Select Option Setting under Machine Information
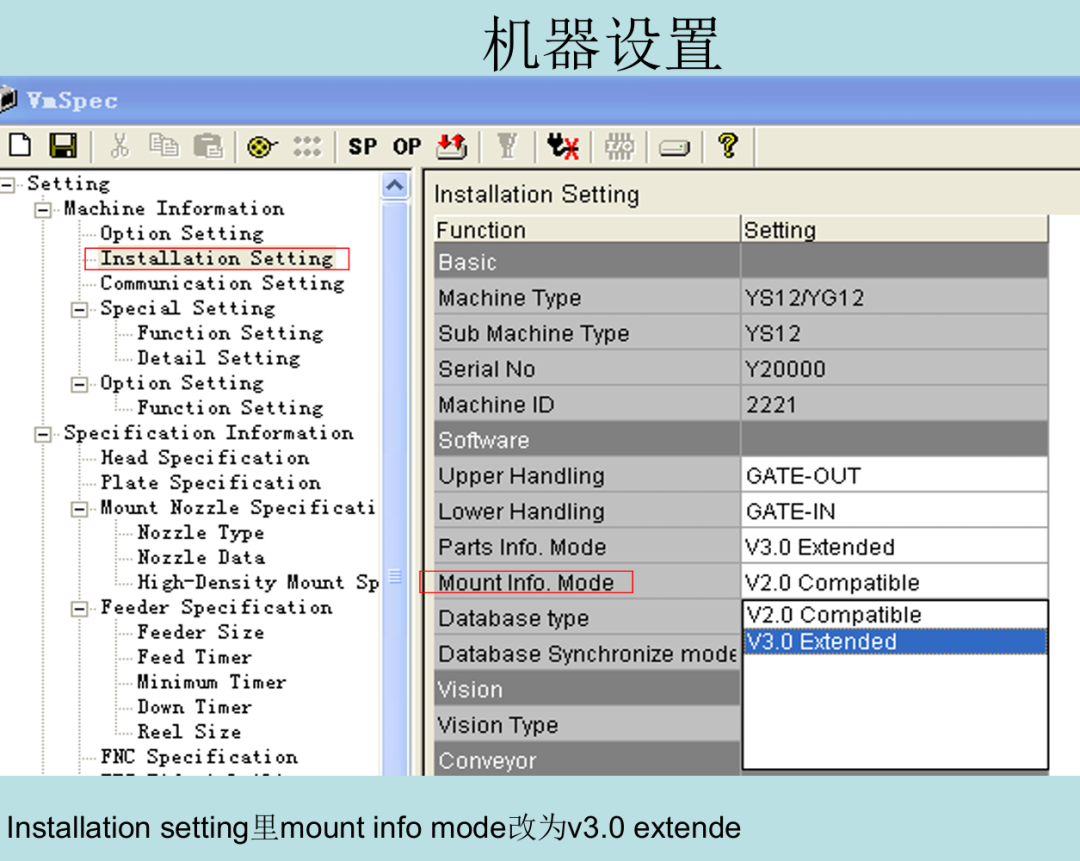 (182, 234)
